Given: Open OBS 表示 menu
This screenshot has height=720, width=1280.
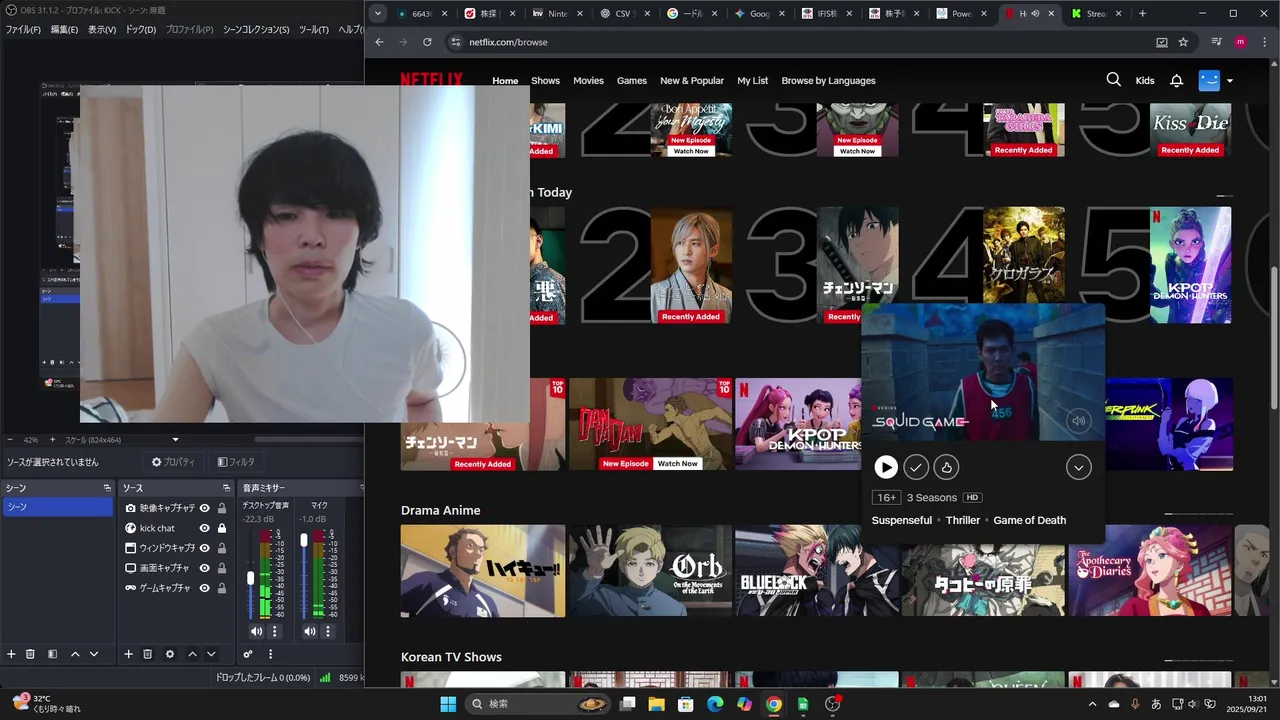Looking at the screenshot, I should 102,30.
